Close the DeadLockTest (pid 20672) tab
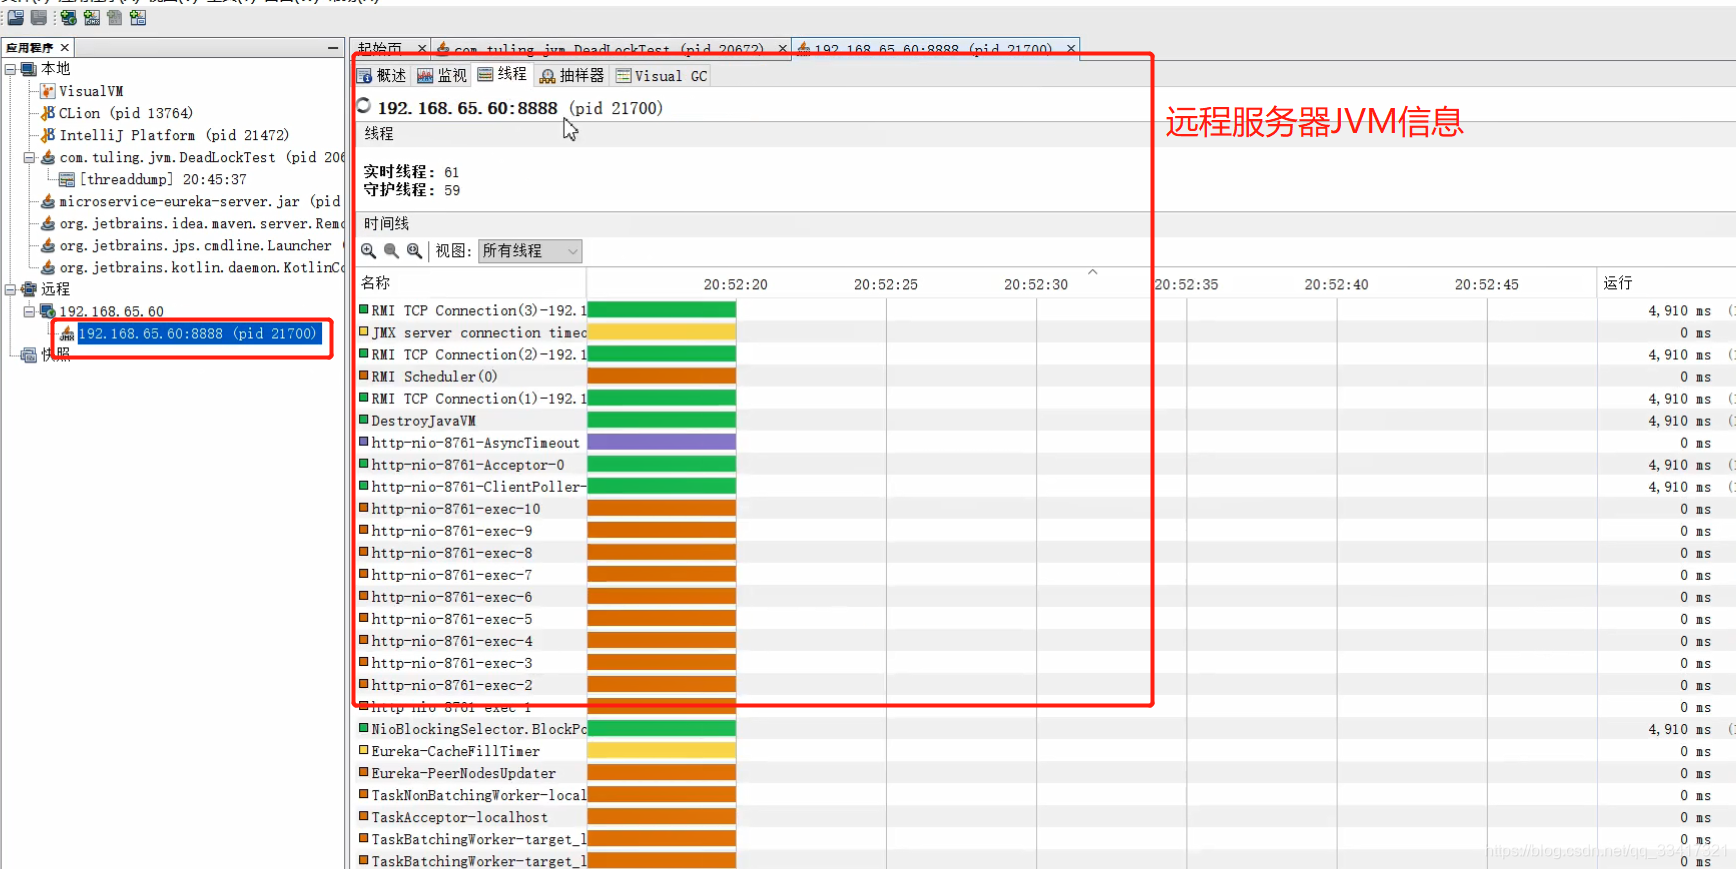 (782, 48)
